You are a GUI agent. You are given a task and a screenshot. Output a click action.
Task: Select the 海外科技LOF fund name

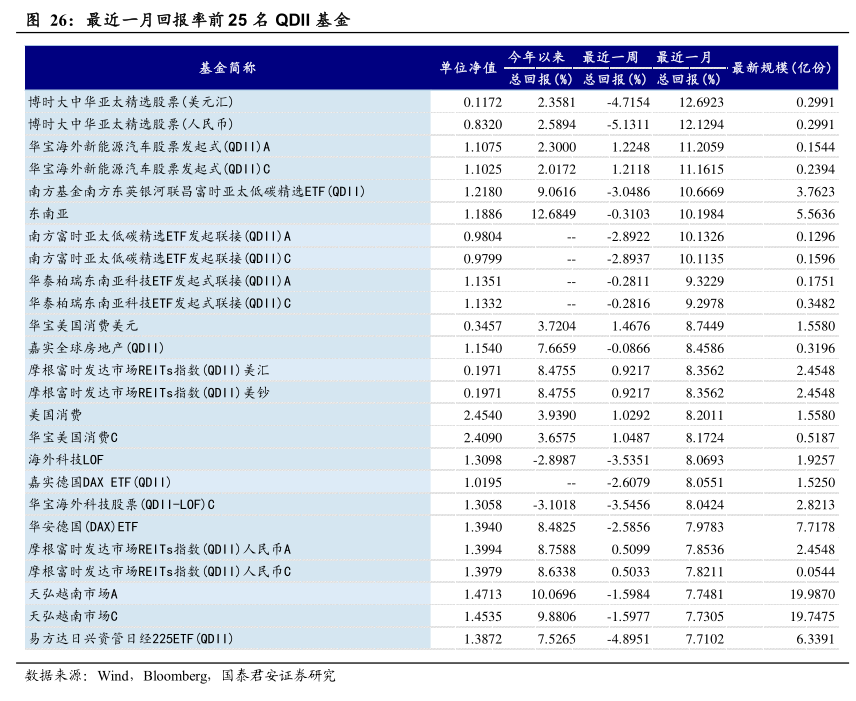pyautogui.click(x=66, y=460)
